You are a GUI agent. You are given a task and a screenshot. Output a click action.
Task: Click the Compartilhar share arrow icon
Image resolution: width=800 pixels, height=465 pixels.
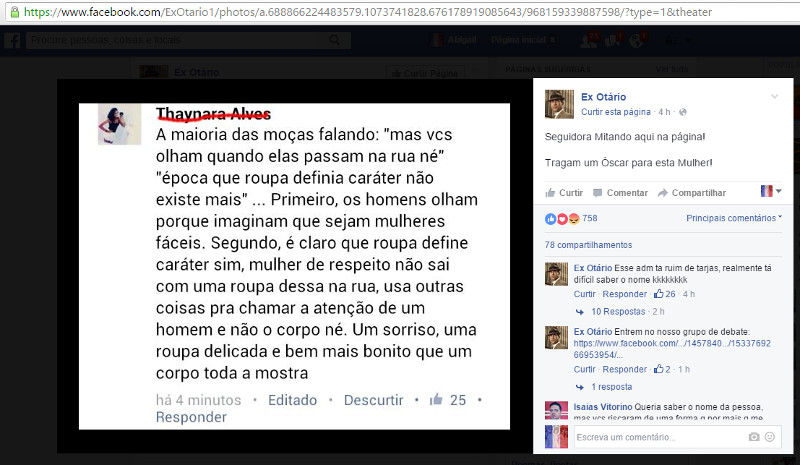[x=663, y=193]
